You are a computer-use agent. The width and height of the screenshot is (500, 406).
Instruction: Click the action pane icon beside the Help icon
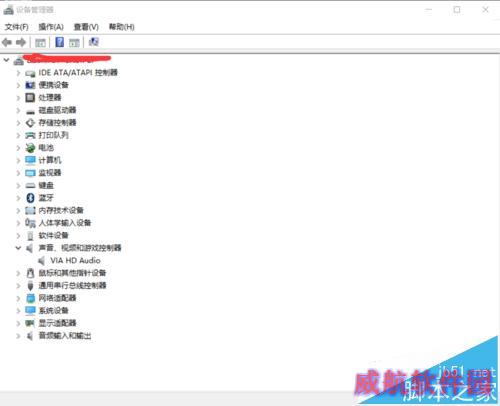point(74,43)
